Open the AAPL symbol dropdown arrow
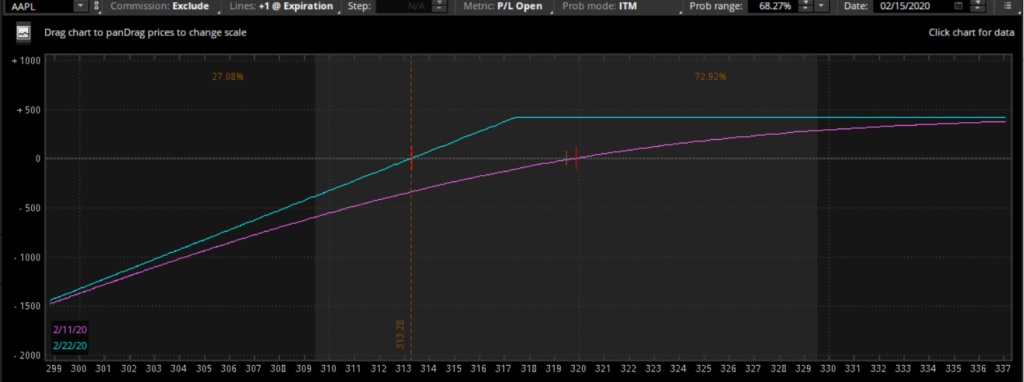1024x382 pixels. point(81,7)
